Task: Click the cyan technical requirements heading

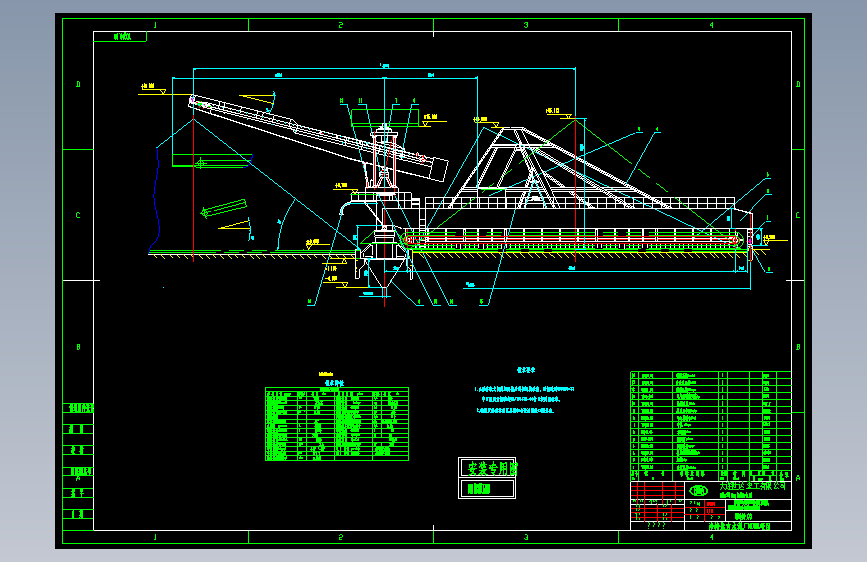Action: click(526, 370)
